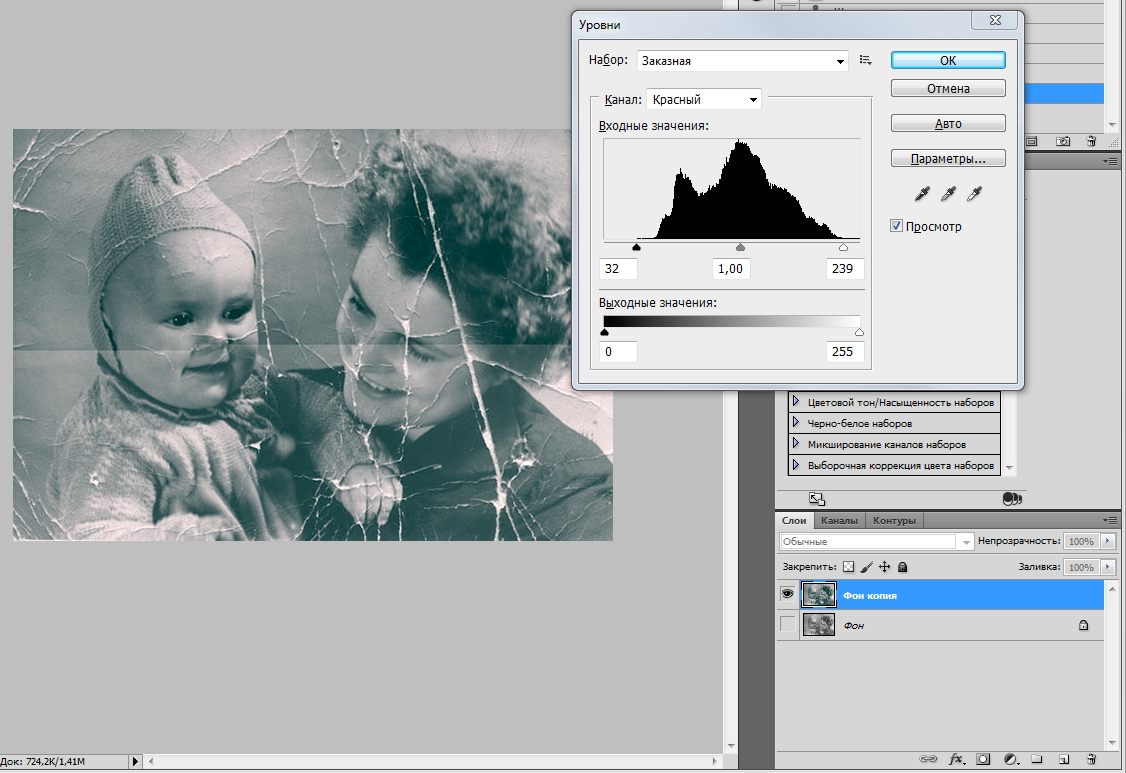Image resolution: width=1126 pixels, height=773 pixels.
Task: Expand Черно-белое наборов presets
Action: tap(797, 423)
